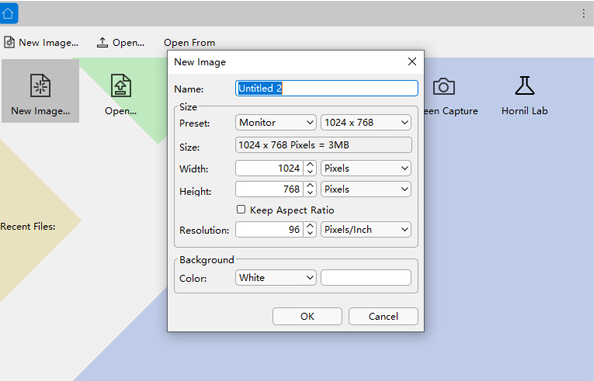Image resolution: width=594 pixels, height=381 pixels.
Task: Click the Cancel button
Action: [383, 316]
